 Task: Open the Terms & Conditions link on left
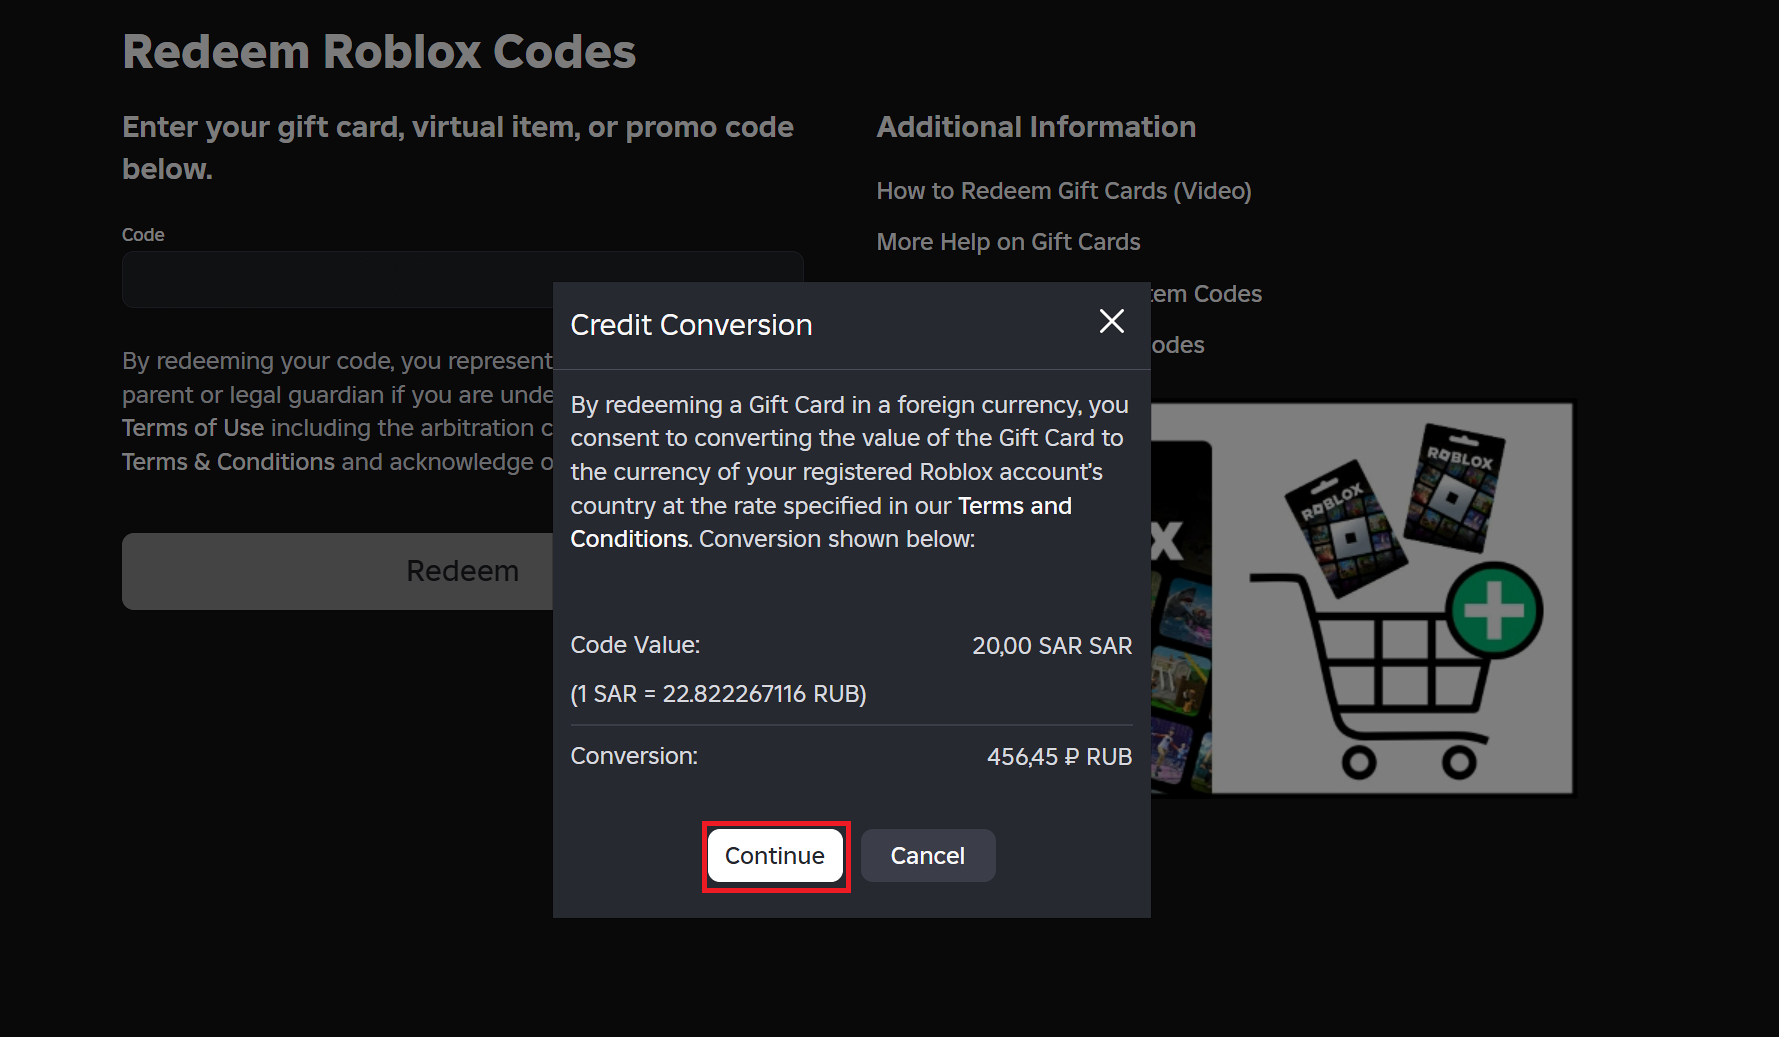click(228, 462)
